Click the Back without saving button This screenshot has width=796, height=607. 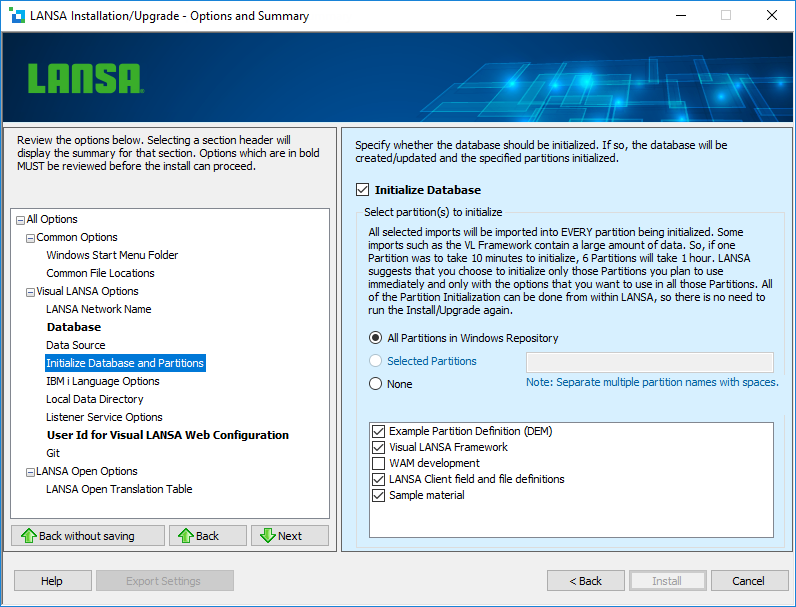[88, 535]
